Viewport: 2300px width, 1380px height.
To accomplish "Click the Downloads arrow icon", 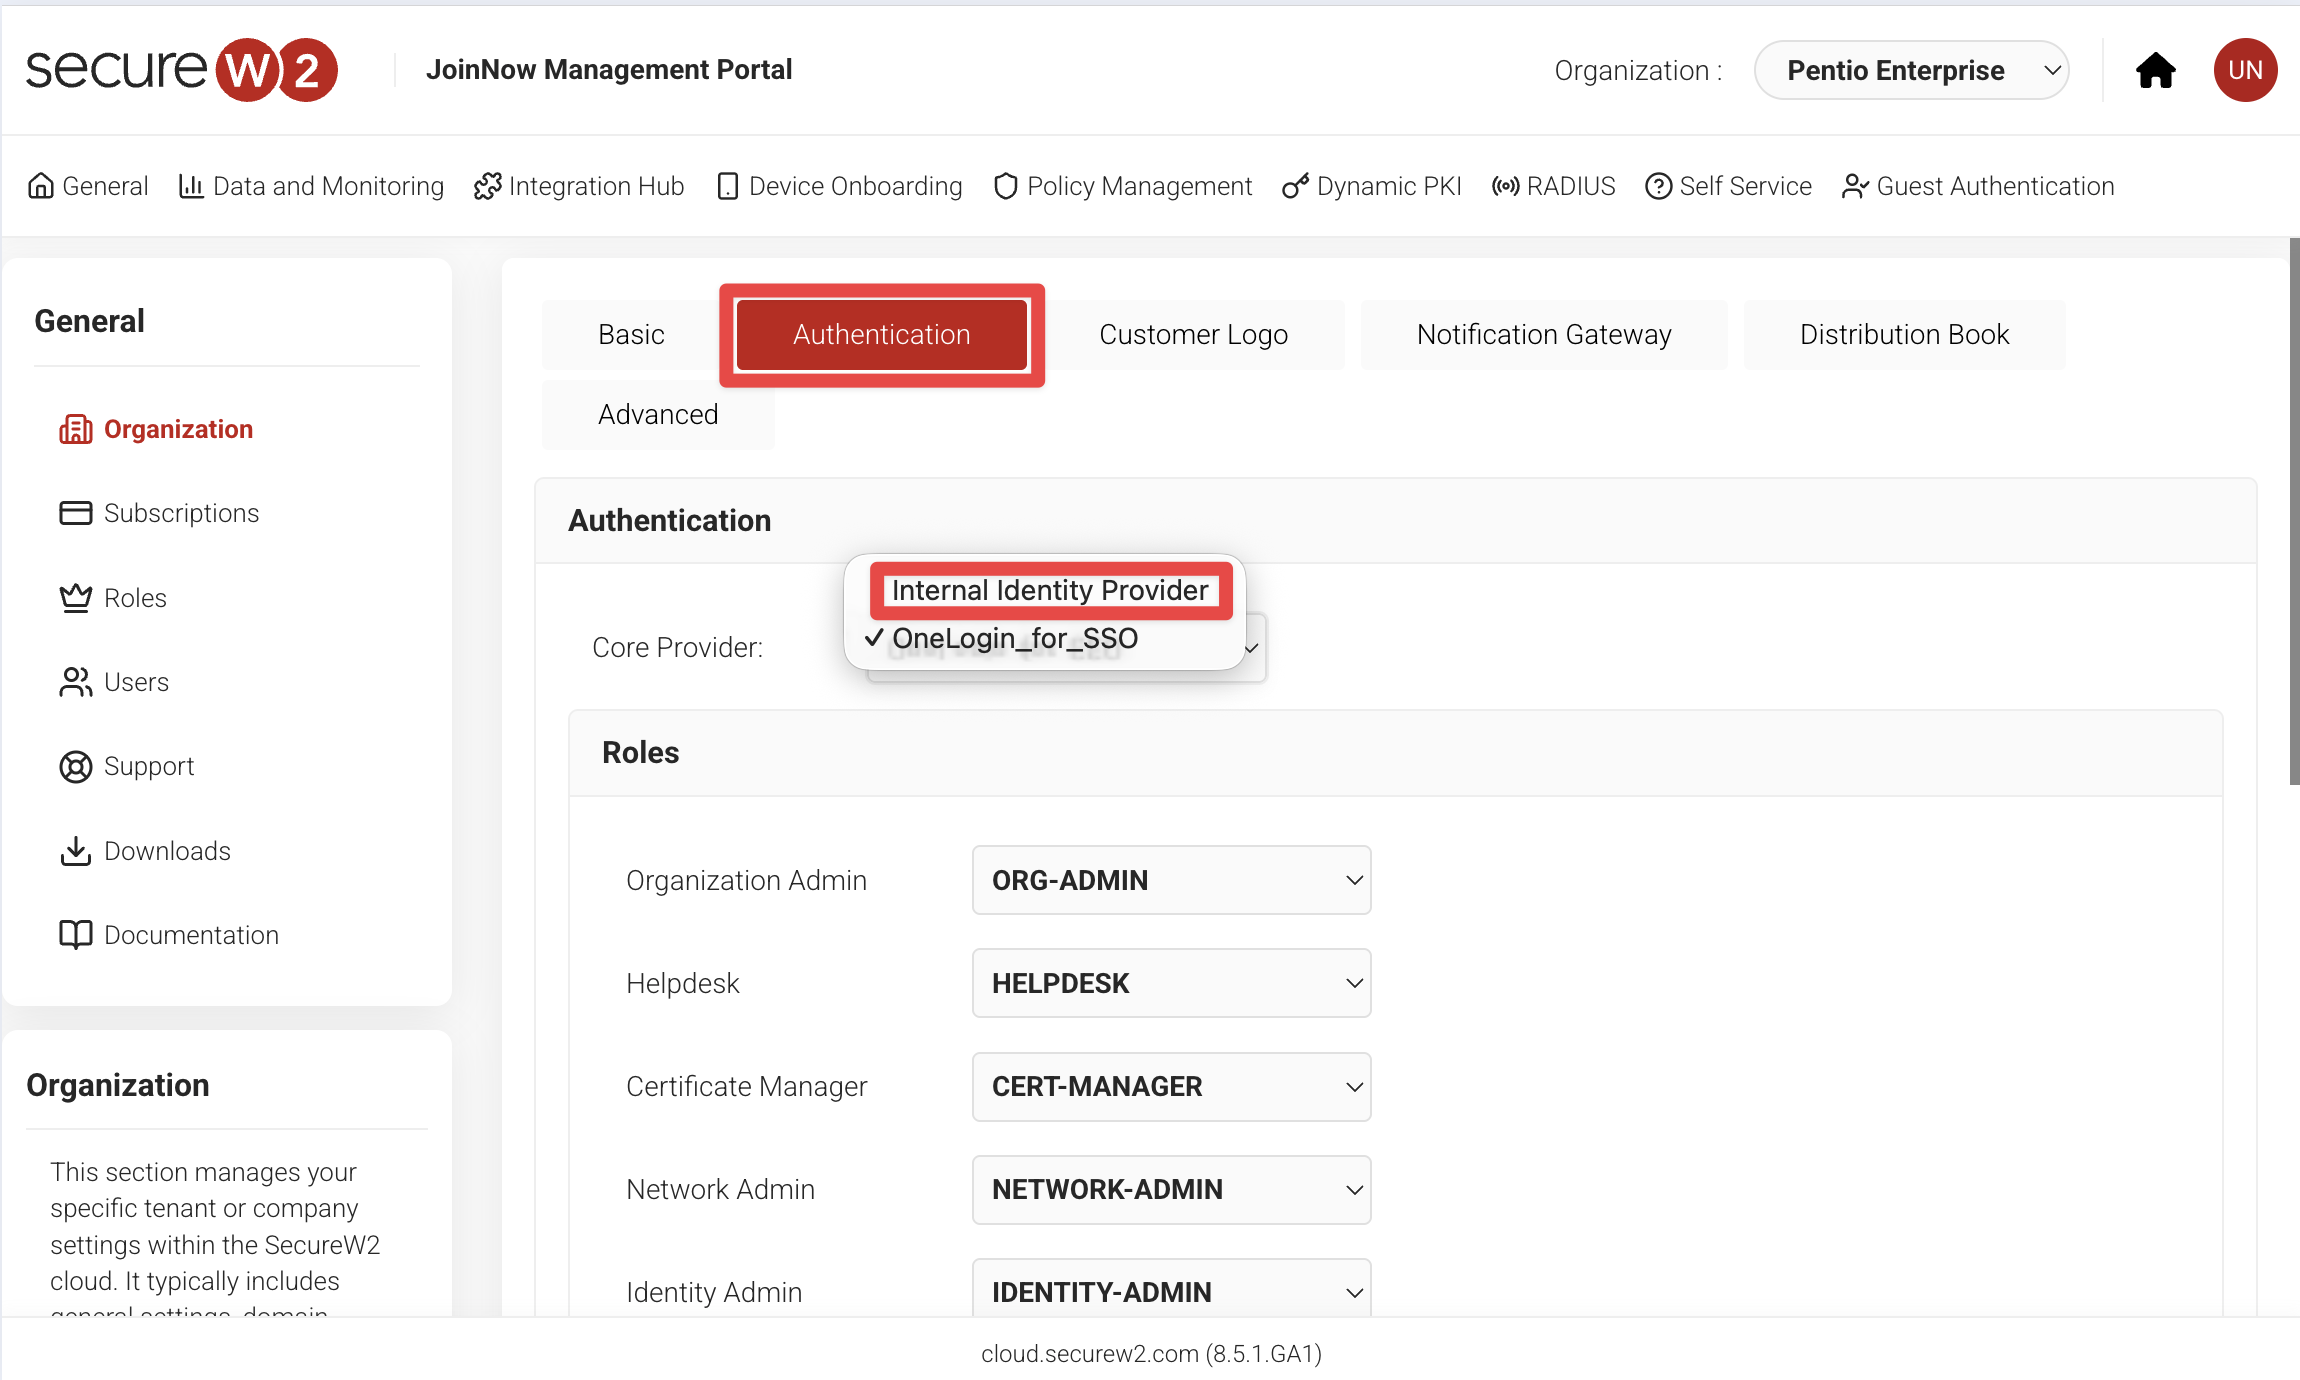I will tap(76, 851).
